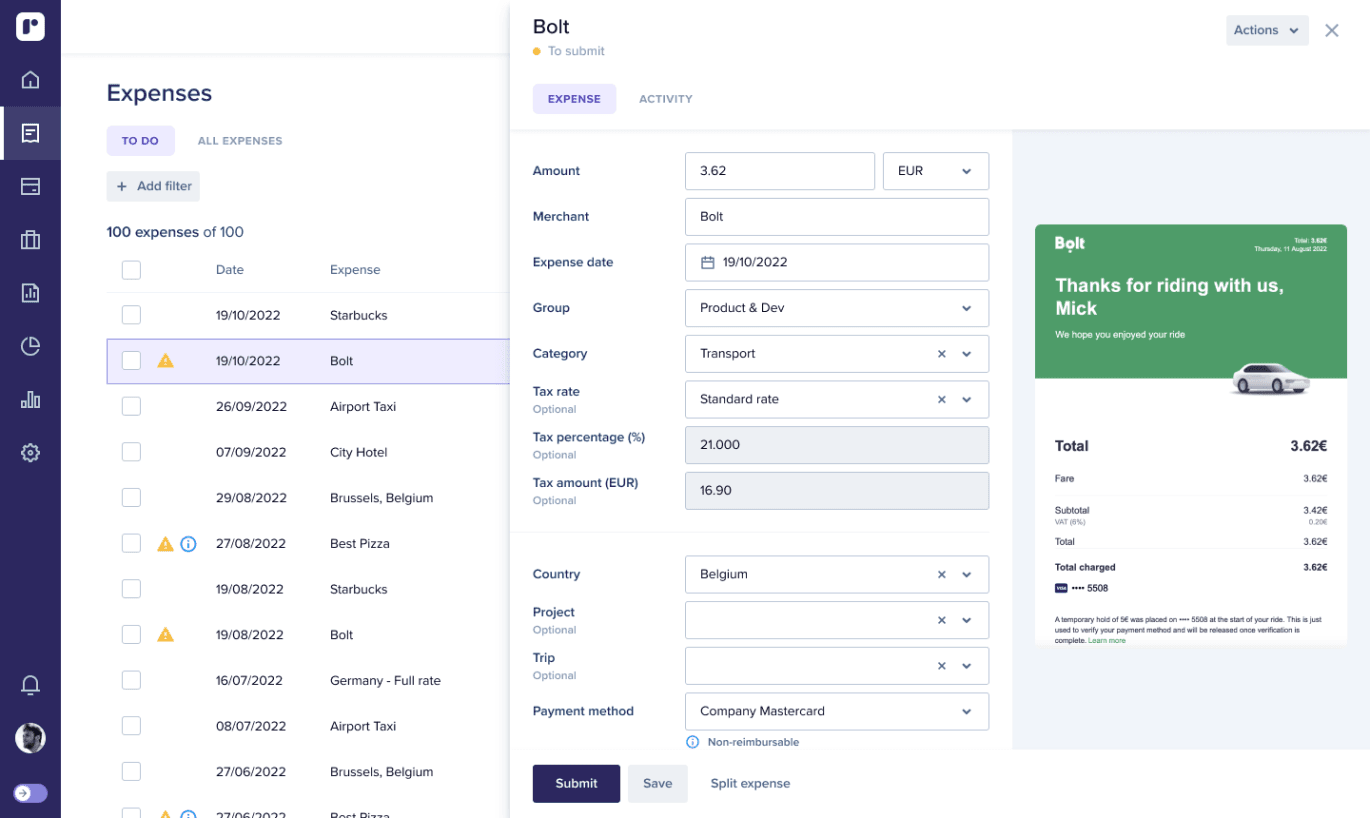The image size is (1370, 818).
Task: Open the Cards icon in sidebar
Action: tap(30, 186)
